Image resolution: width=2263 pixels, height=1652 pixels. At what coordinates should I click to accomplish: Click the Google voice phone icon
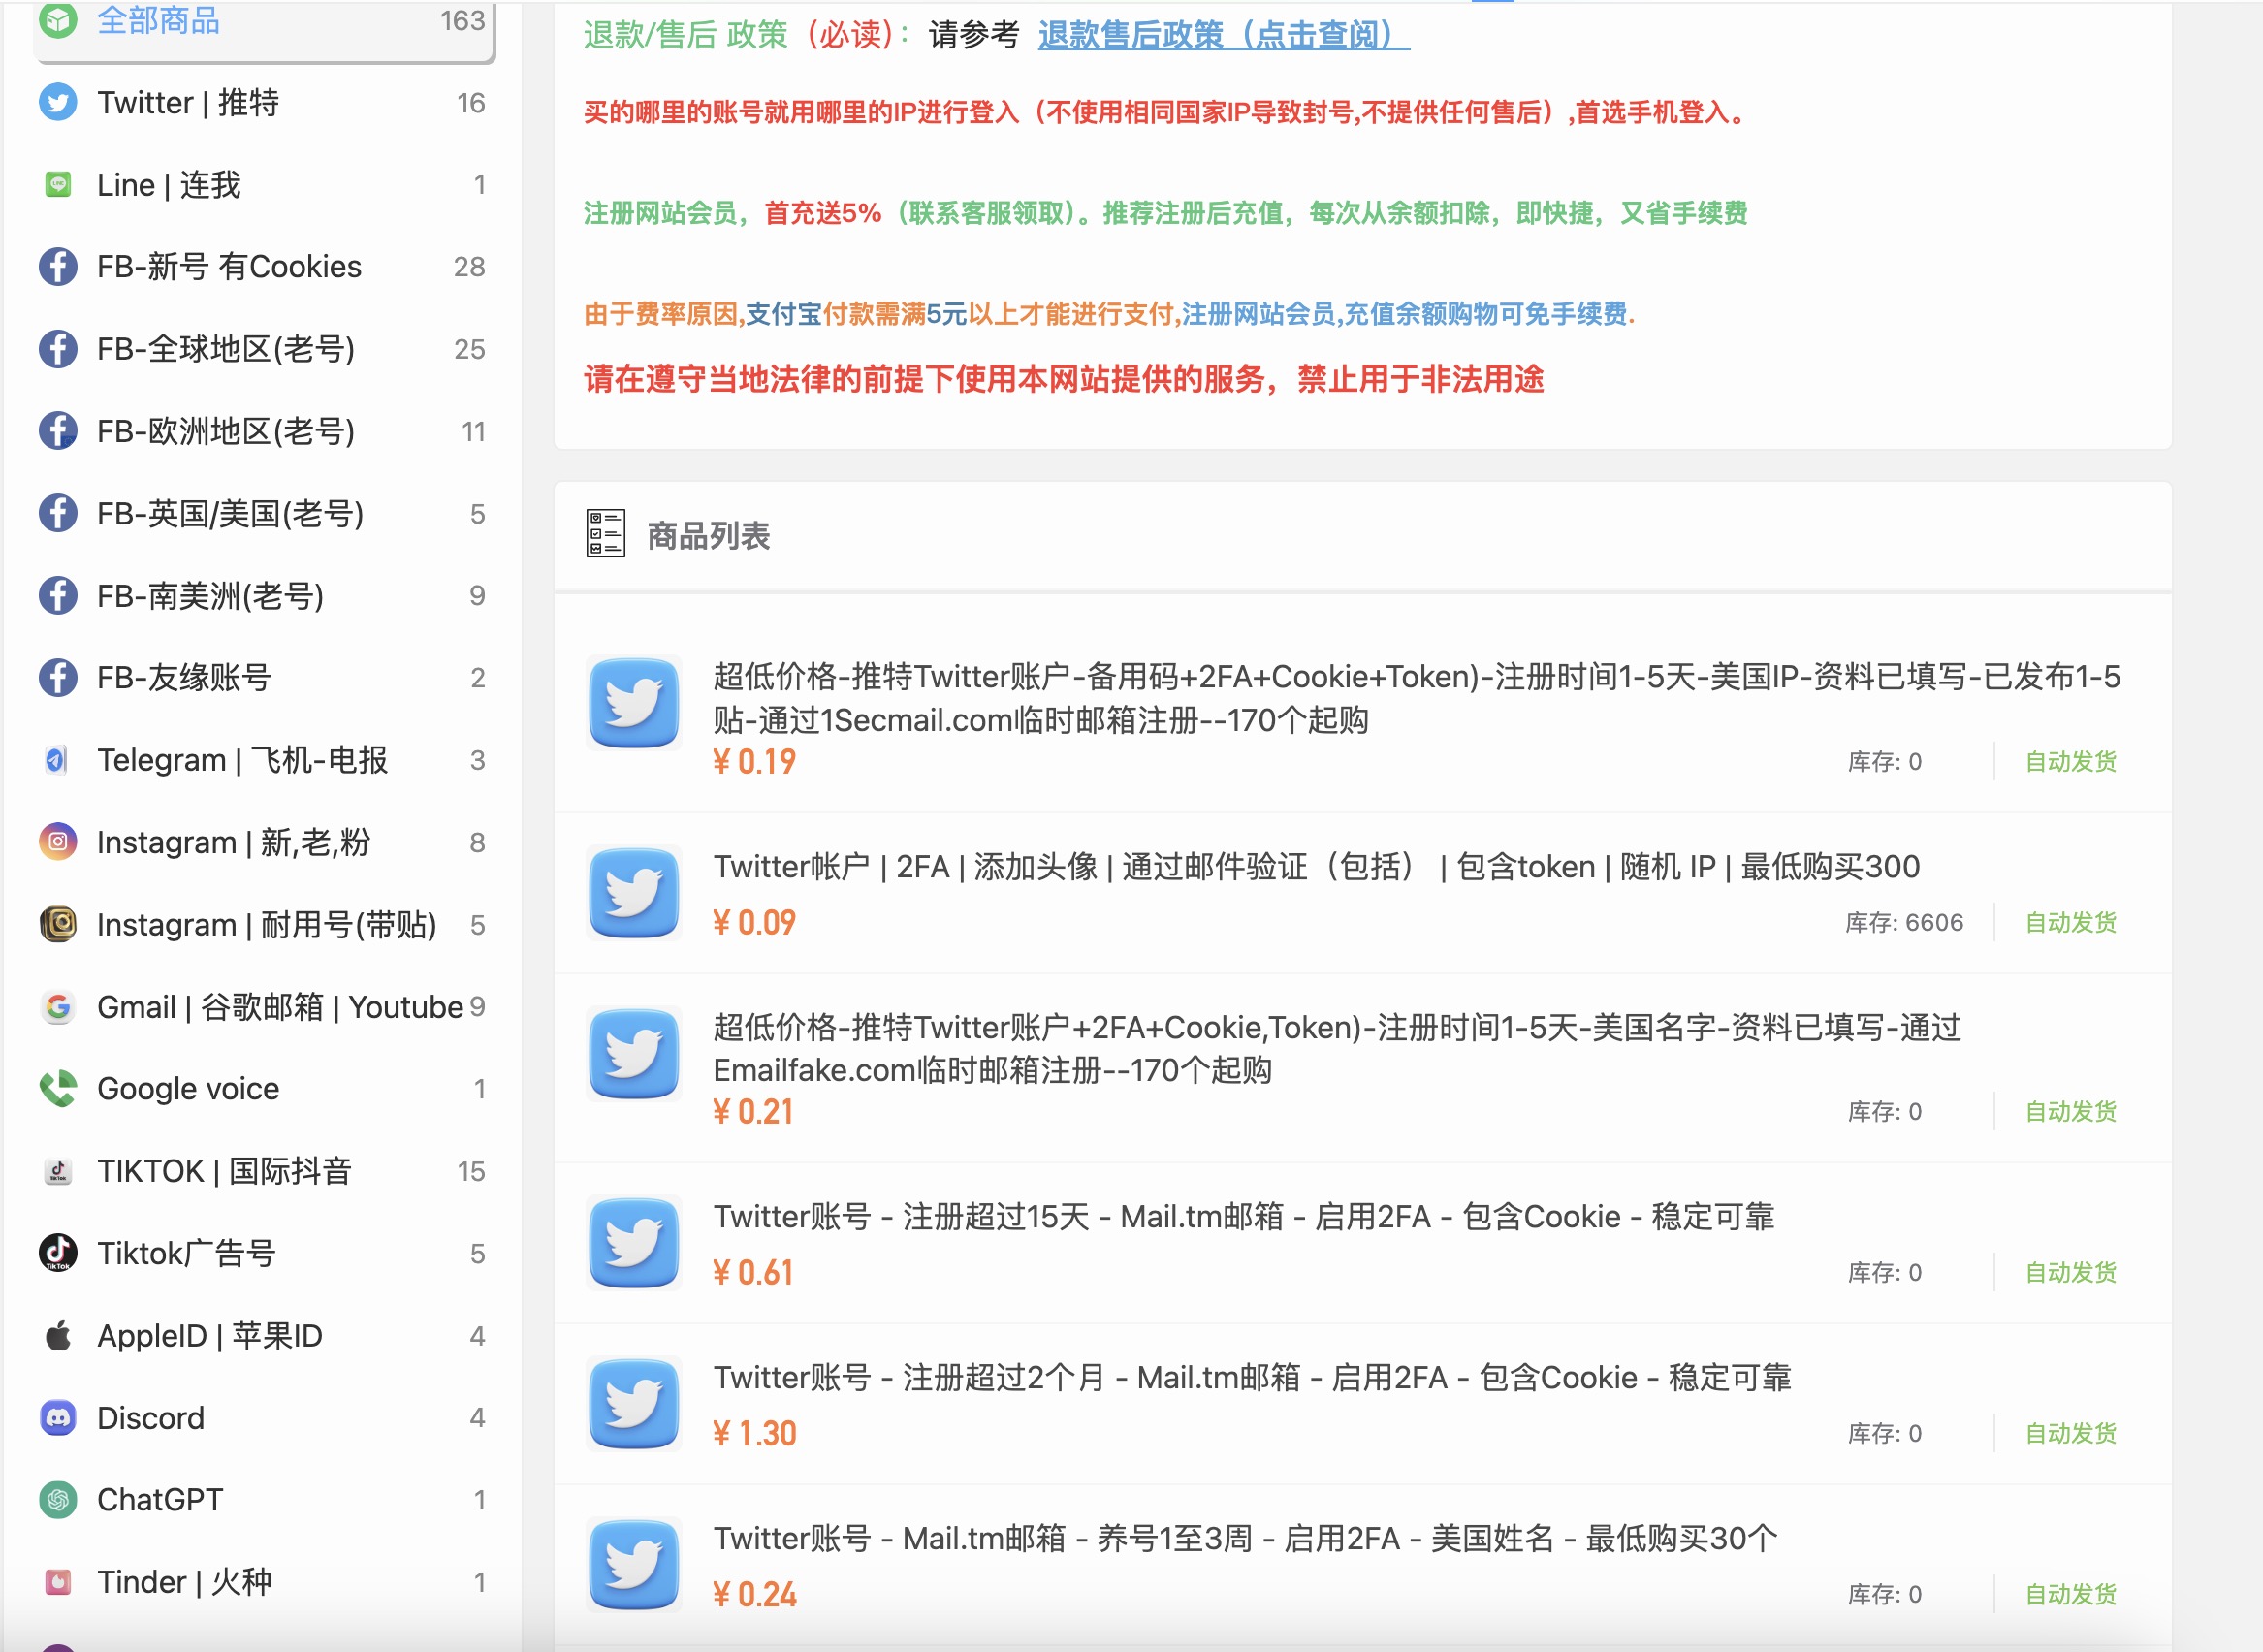tap(58, 1088)
